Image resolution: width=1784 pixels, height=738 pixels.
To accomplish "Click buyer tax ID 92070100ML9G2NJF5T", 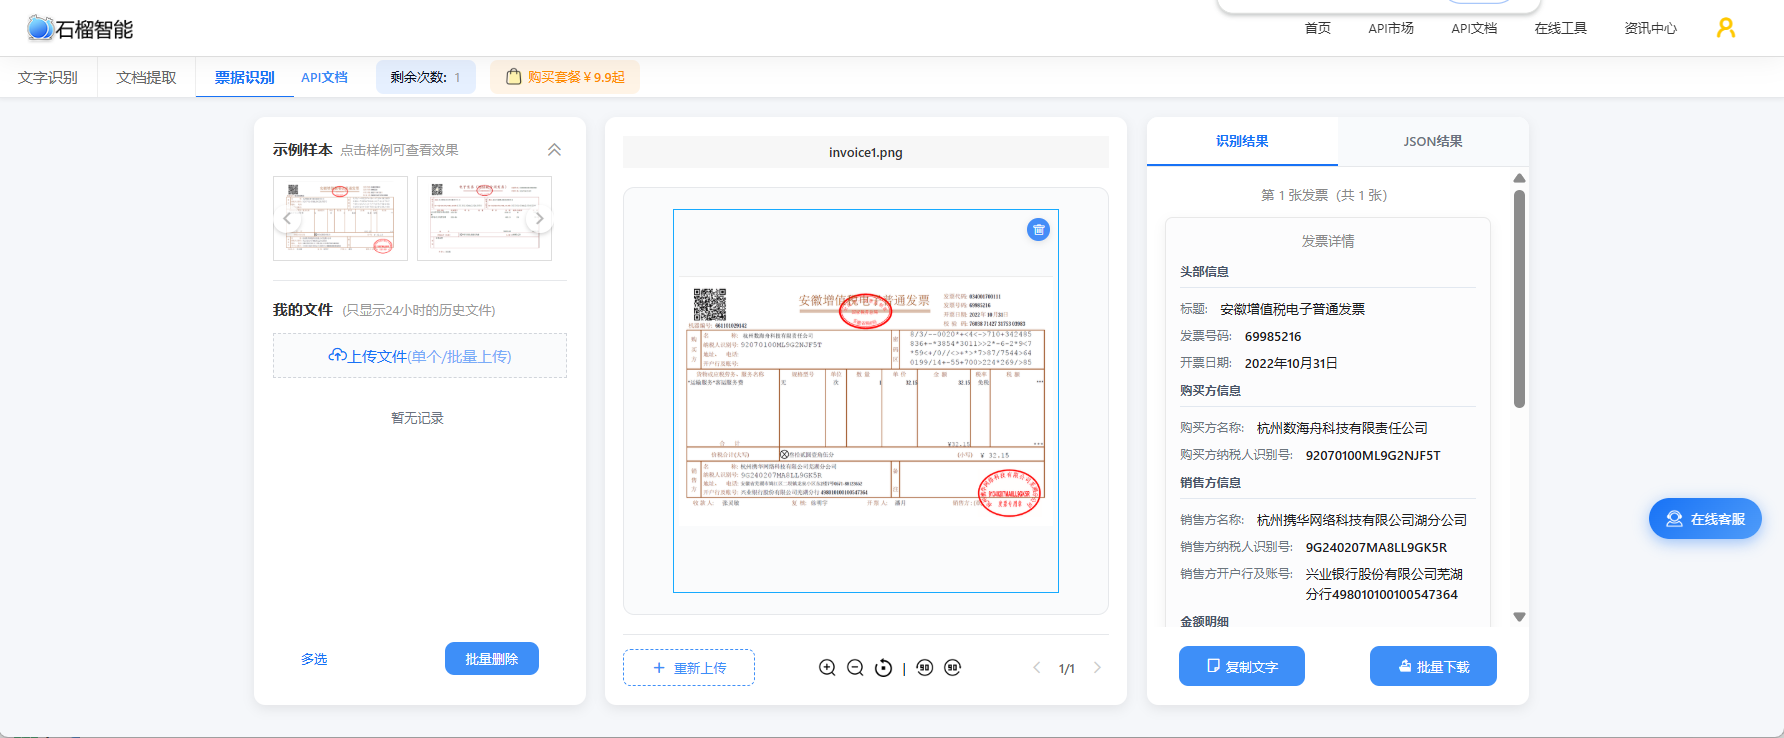I will 1373,455.
